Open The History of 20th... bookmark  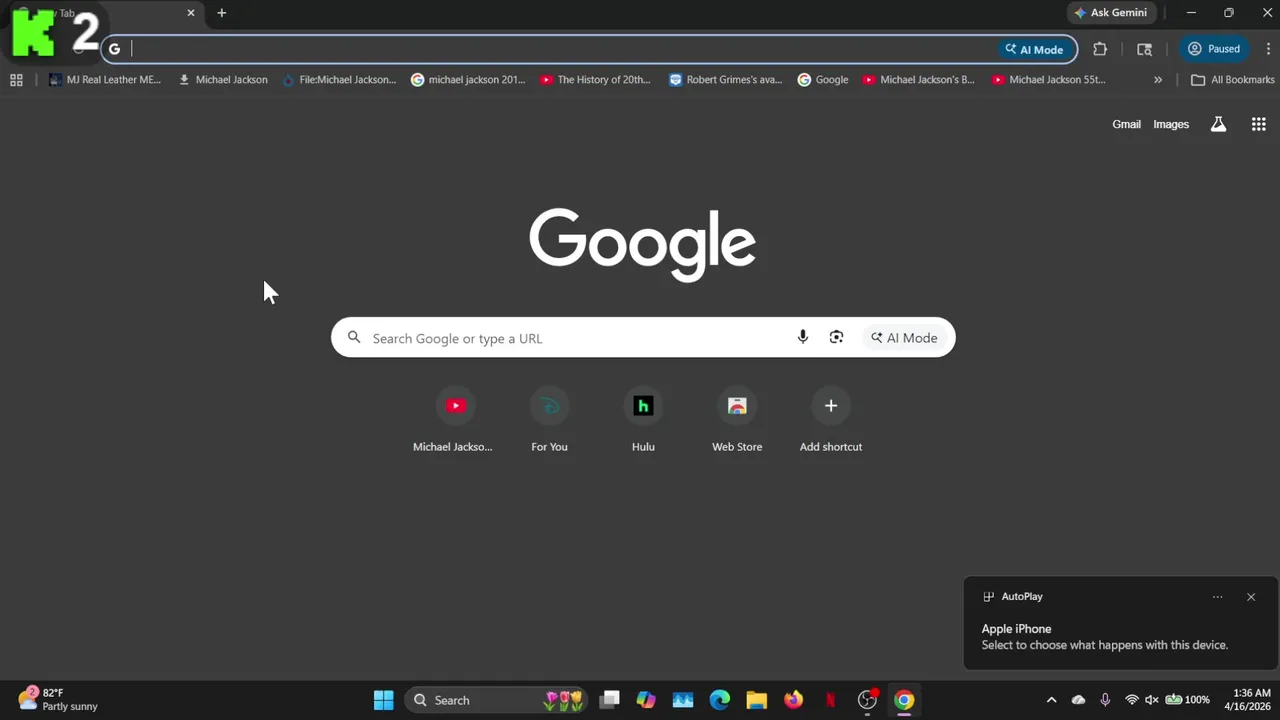point(596,80)
